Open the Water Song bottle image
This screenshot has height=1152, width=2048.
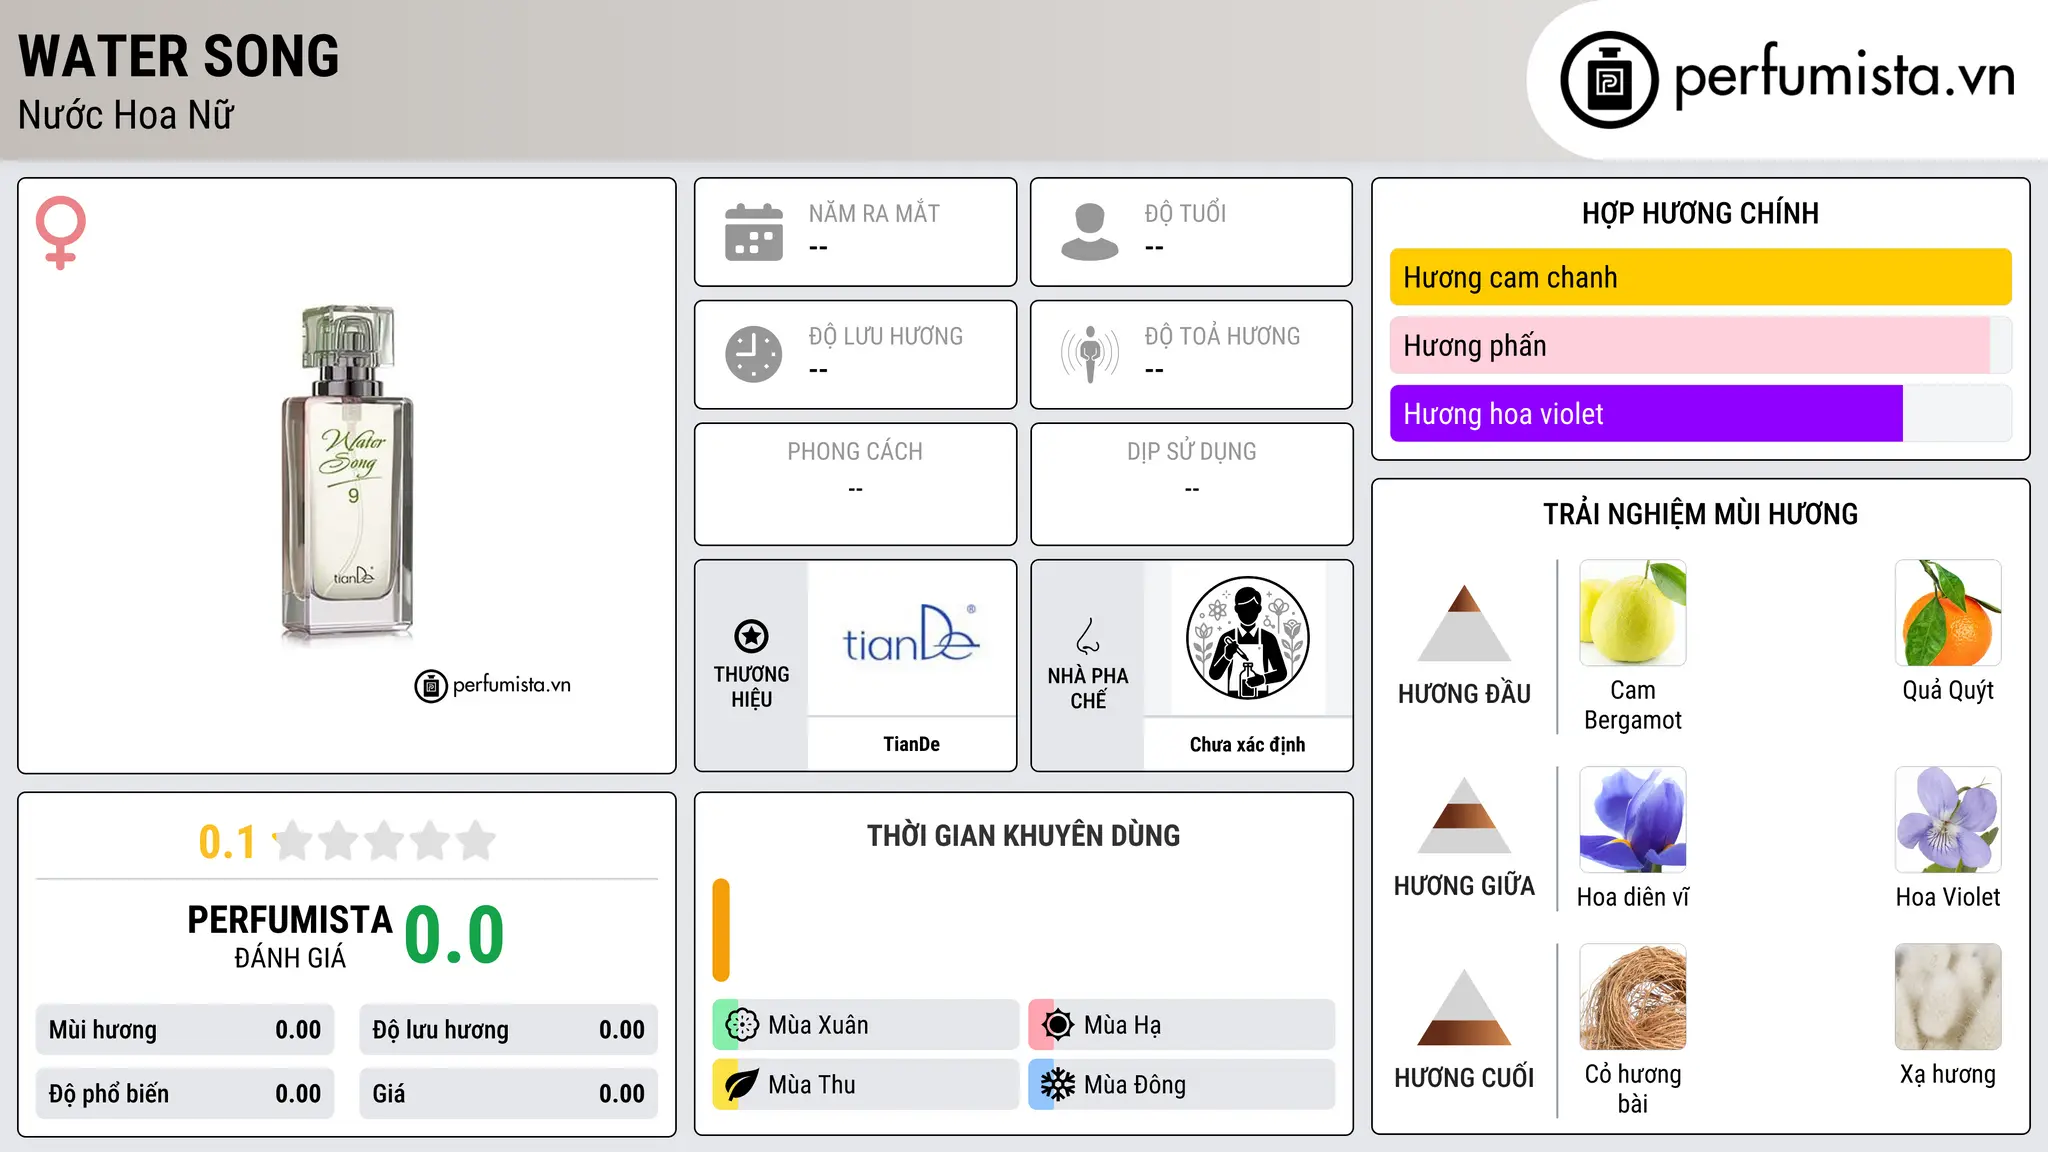(346, 472)
